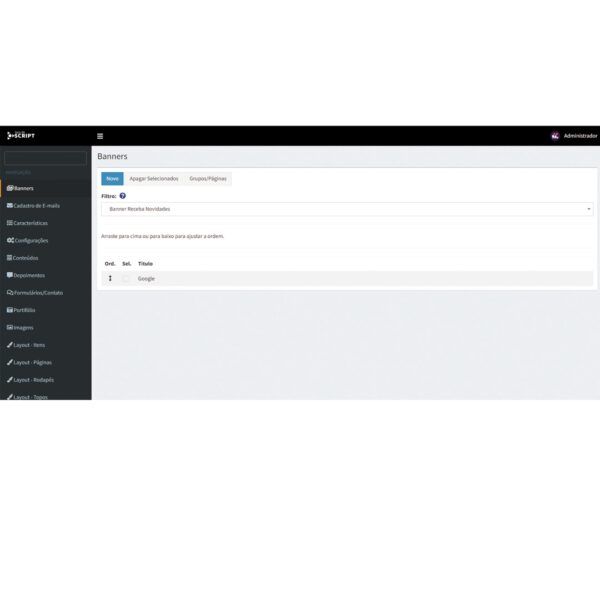Click the blue help icon beside Filtro
Viewport: 600px width, 600px height.
point(122,196)
